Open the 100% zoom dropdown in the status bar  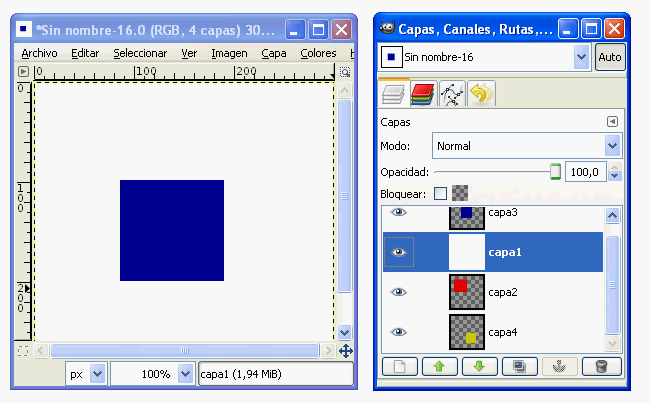click(x=152, y=374)
